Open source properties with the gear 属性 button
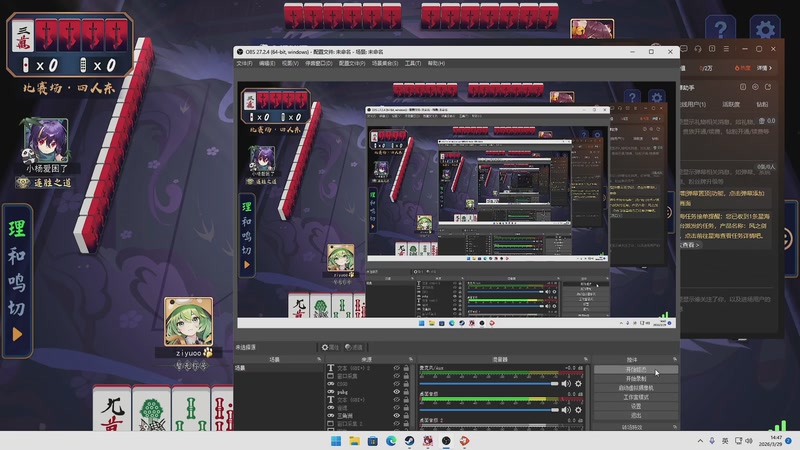The image size is (800, 450). pos(330,347)
